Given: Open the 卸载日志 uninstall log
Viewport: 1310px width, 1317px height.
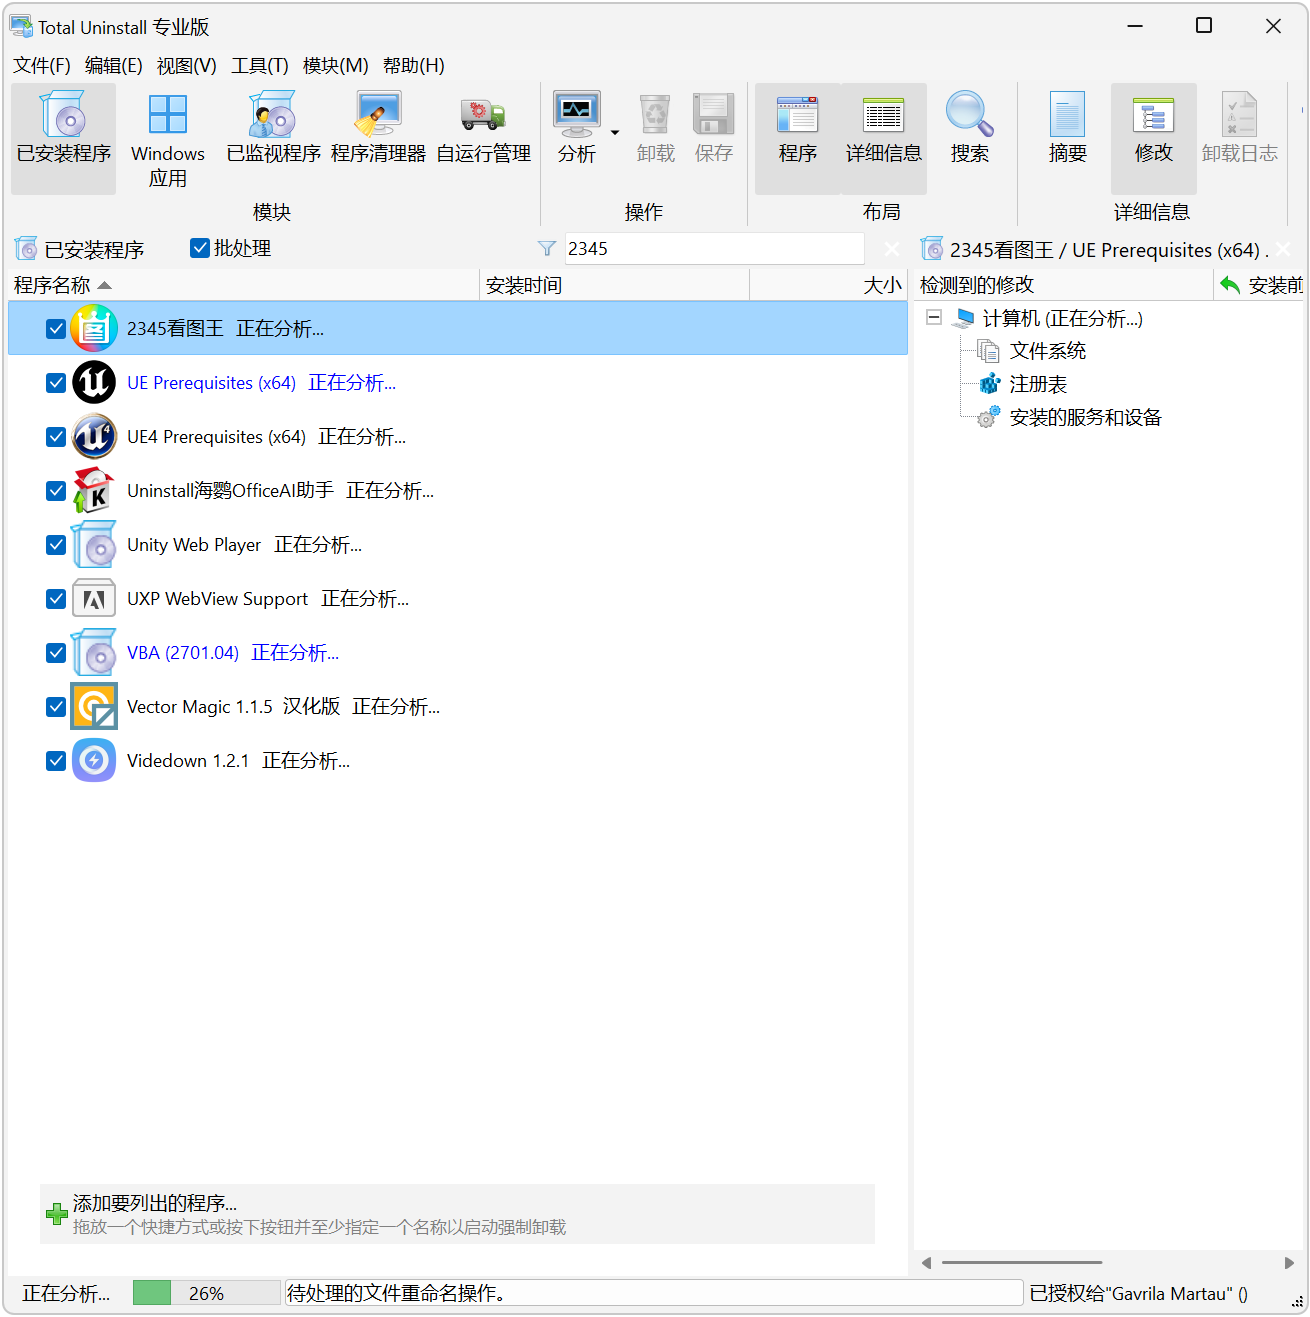Looking at the screenshot, I should [1240, 138].
